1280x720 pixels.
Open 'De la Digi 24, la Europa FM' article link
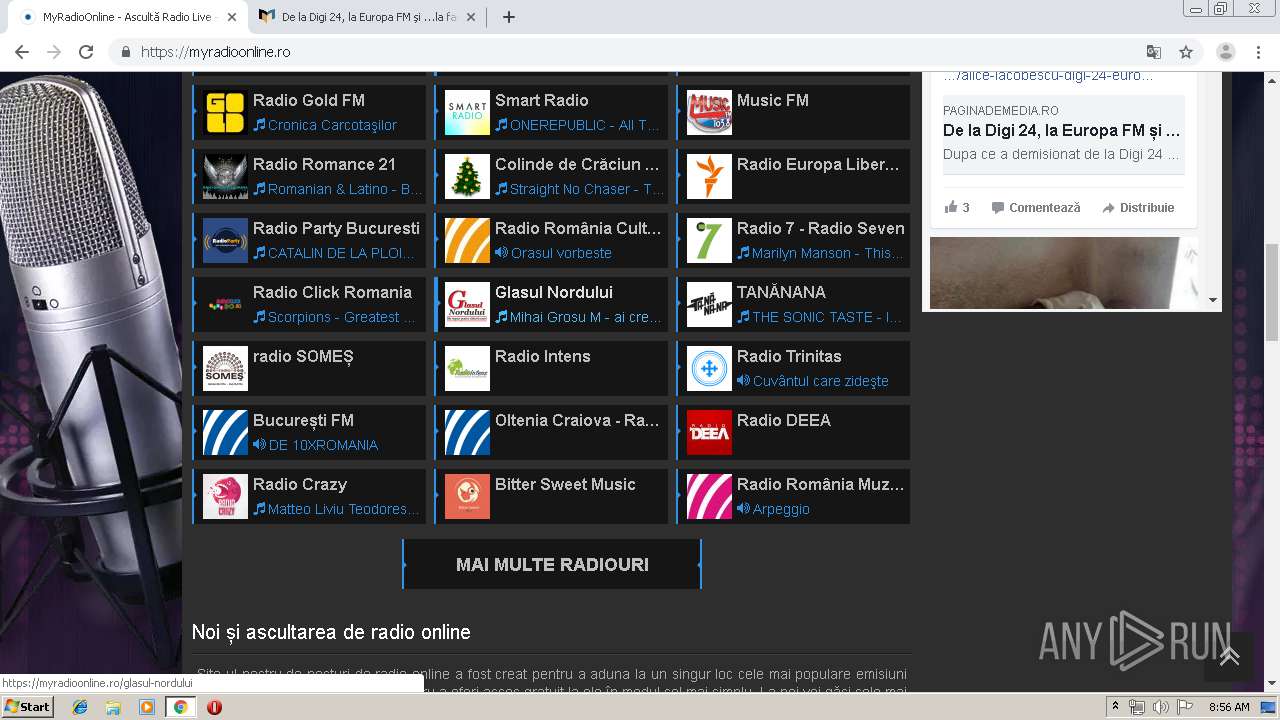click(x=1062, y=131)
